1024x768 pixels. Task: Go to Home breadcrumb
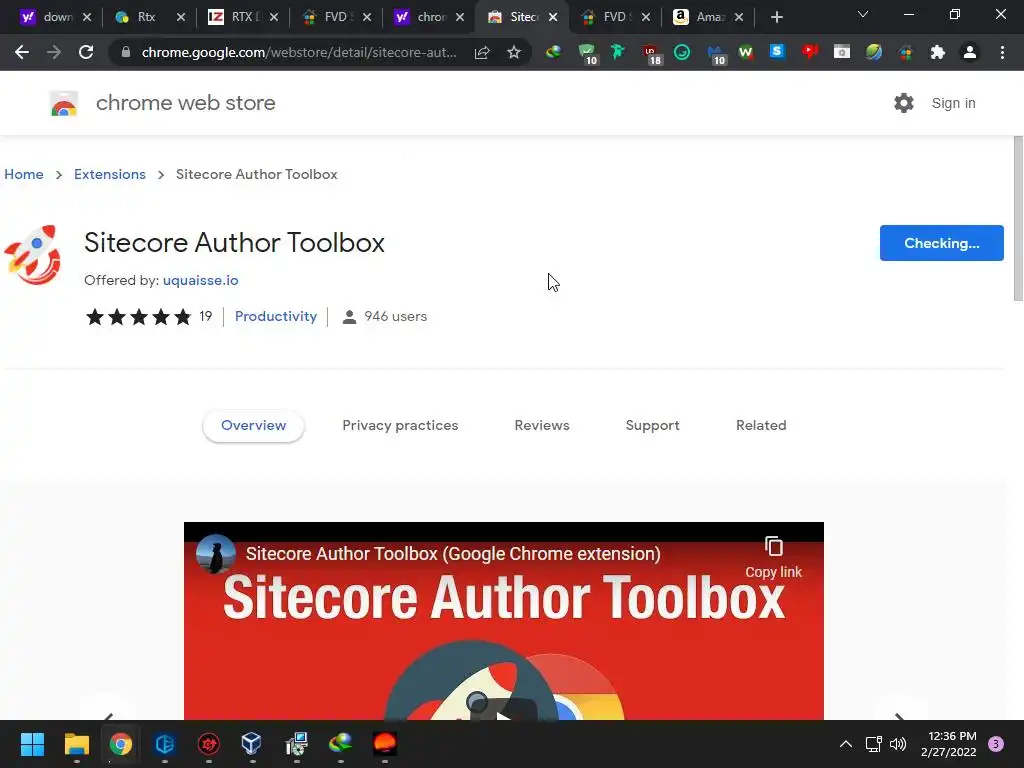click(24, 174)
